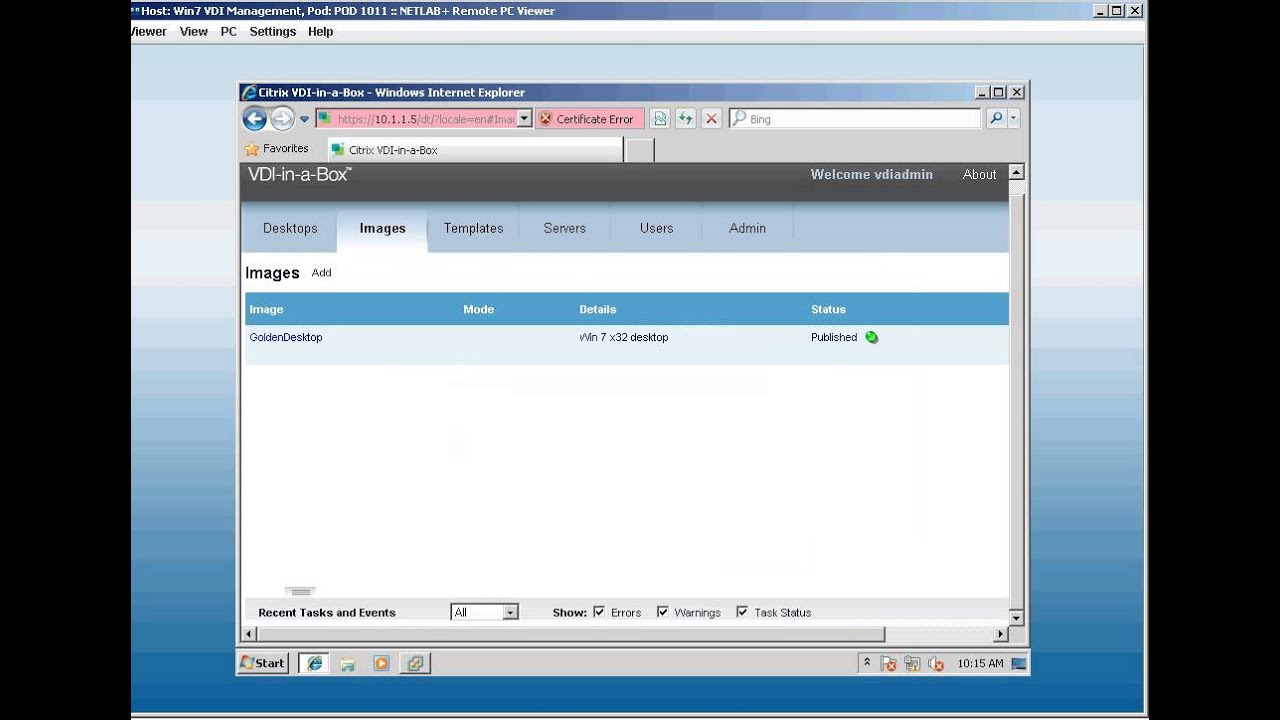Click the VDI-in-a-Box logo heading
This screenshot has height=720, width=1280.
pyautogui.click(x=299, y=174)
